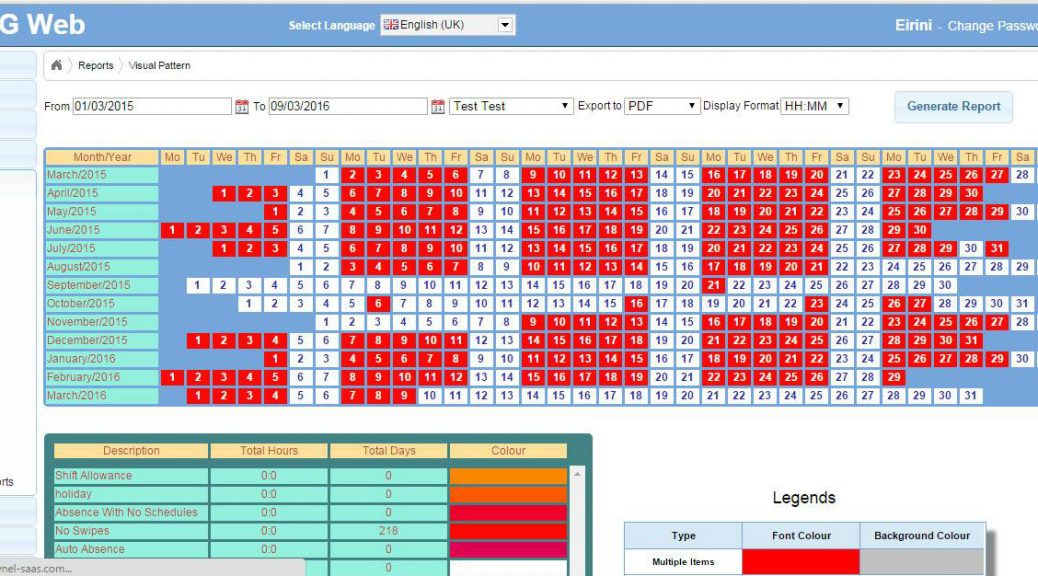Click the home icon in the breadcrumb

[57, 66]
